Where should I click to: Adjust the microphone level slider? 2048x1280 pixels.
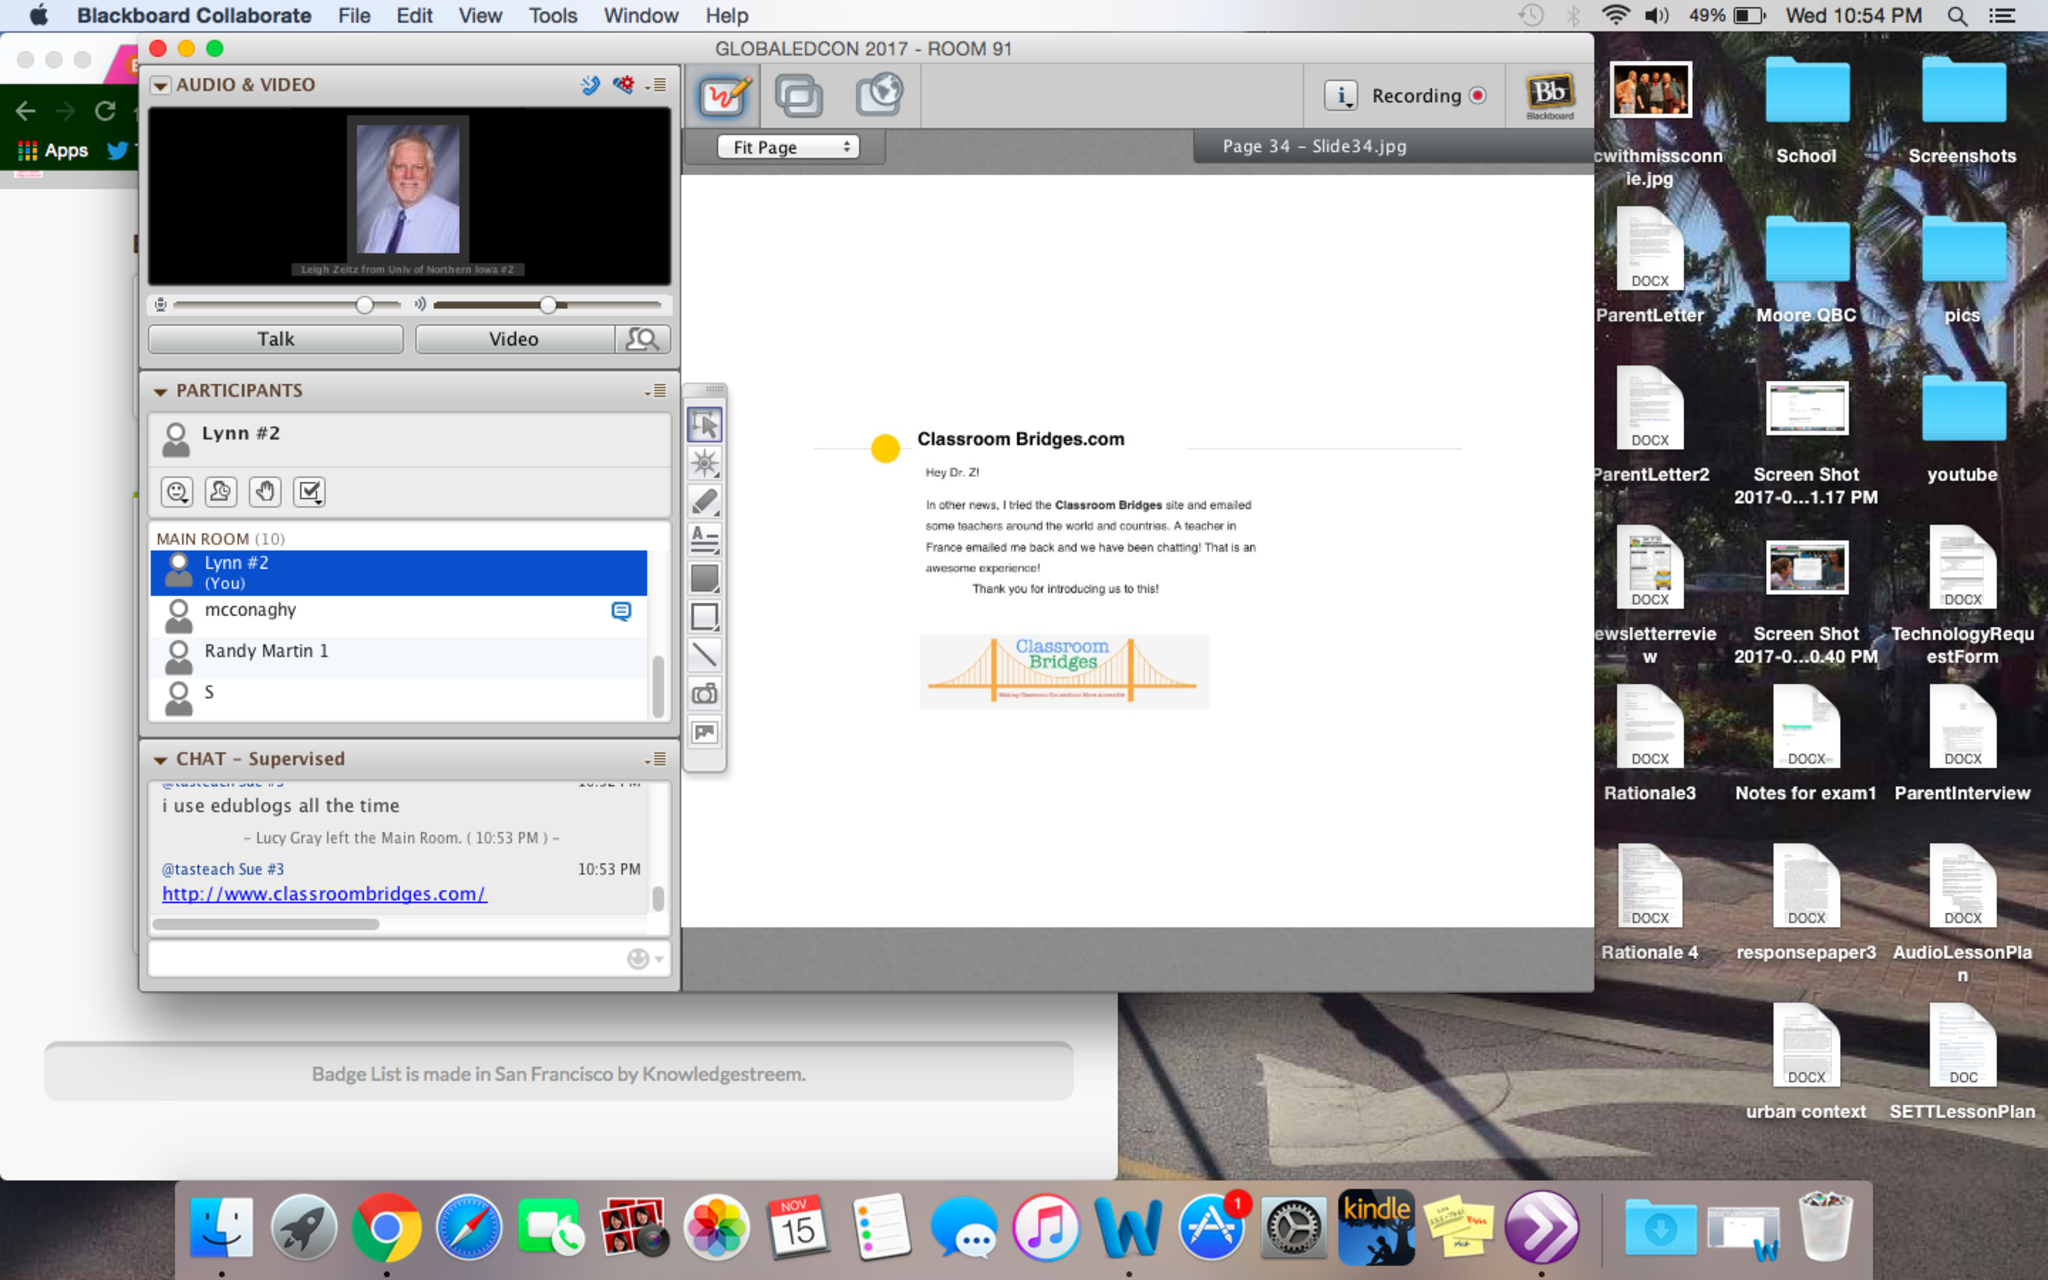(x=364, y=305)
